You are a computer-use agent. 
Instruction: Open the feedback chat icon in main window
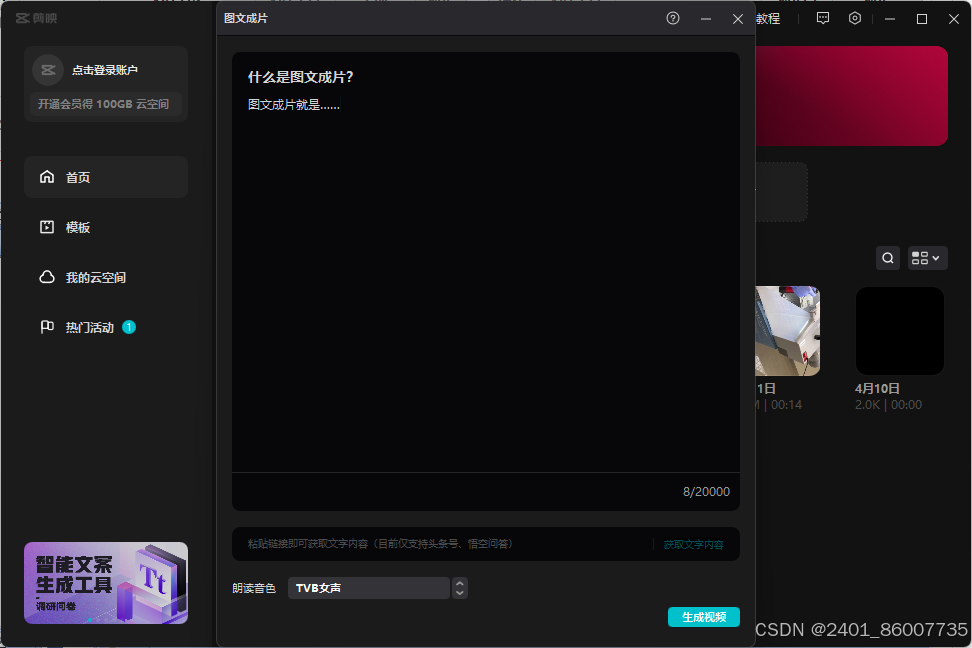[823, 19]
